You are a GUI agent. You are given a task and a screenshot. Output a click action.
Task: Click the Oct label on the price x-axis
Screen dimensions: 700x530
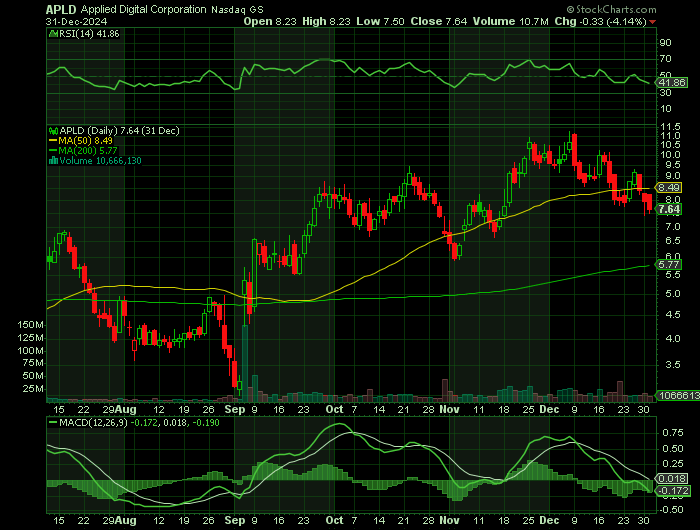click(334, 409)
